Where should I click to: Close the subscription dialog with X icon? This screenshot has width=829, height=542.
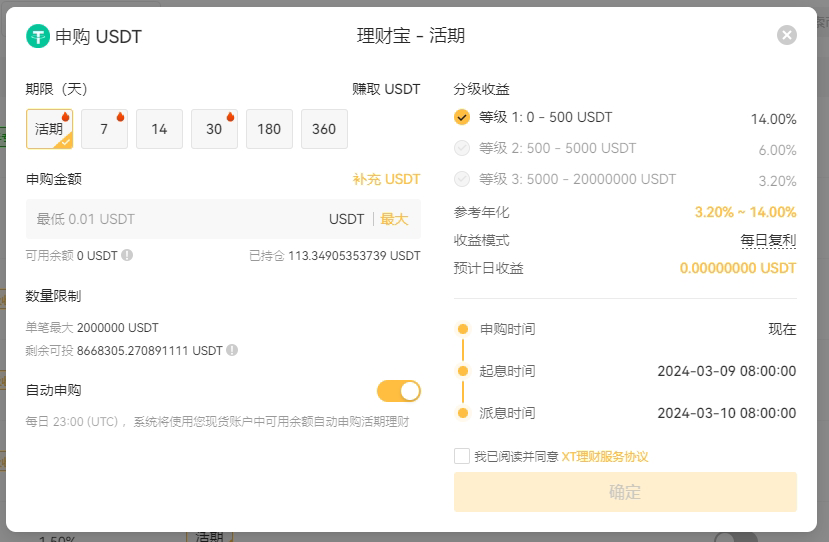click(787, 35)
